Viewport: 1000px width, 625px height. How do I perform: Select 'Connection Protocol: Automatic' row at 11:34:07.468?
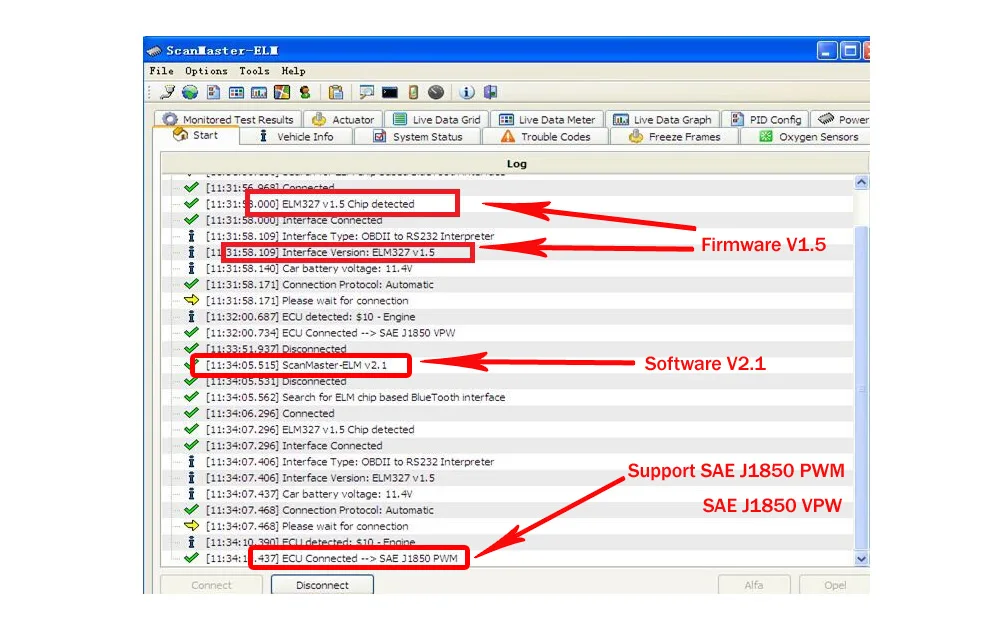pos(507,510)
